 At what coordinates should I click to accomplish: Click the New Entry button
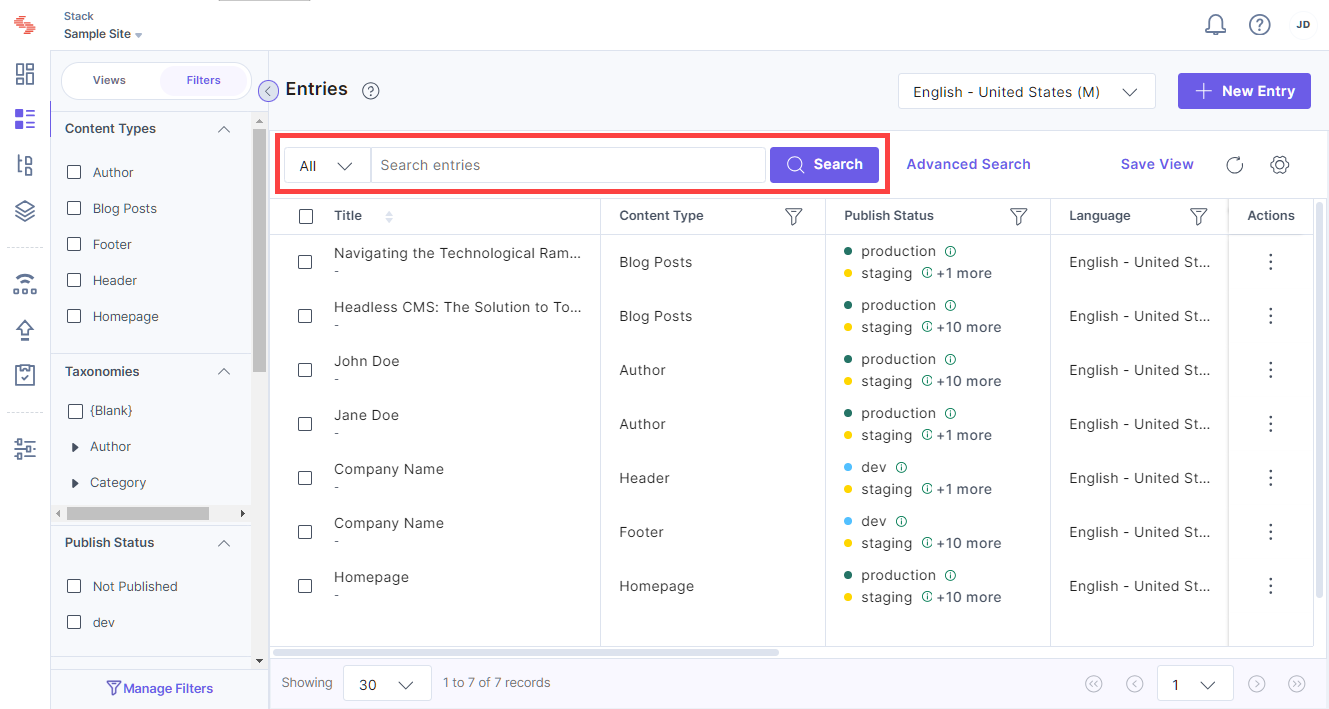pos(1244,91)
